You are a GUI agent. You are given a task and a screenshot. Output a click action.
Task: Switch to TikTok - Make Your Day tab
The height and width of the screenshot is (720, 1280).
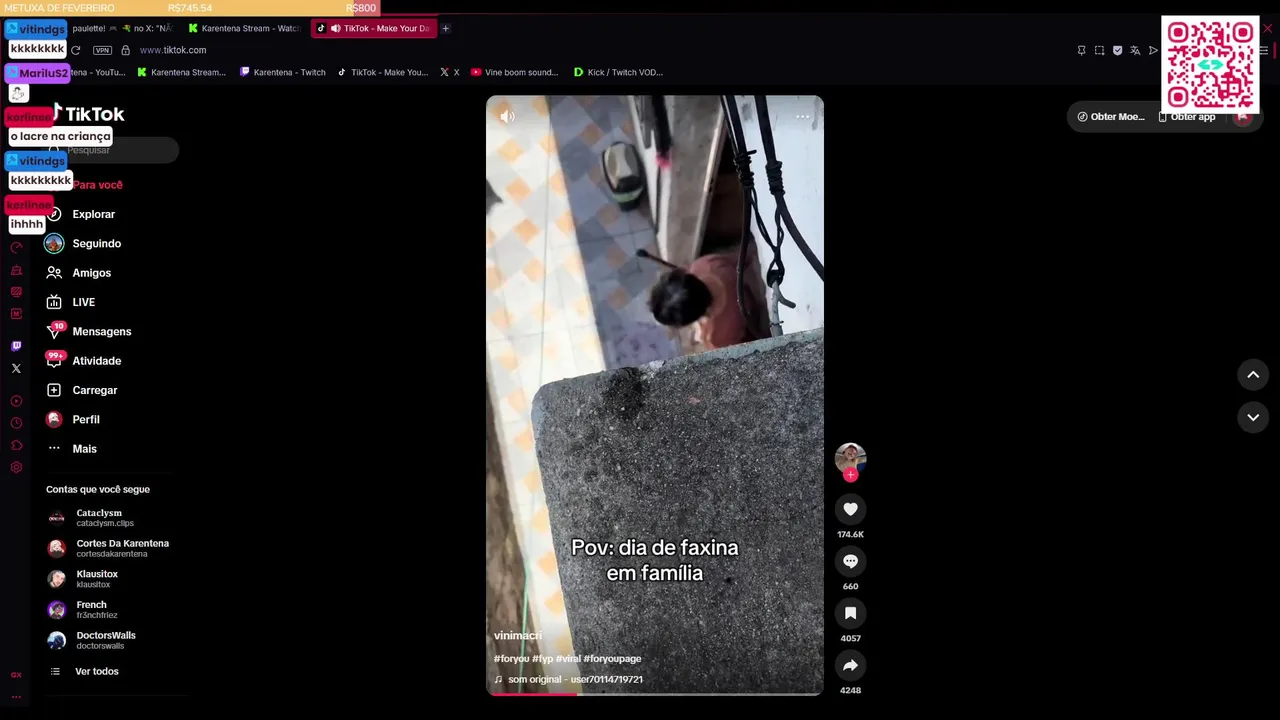pyautogui.click(x=375, y=28)
